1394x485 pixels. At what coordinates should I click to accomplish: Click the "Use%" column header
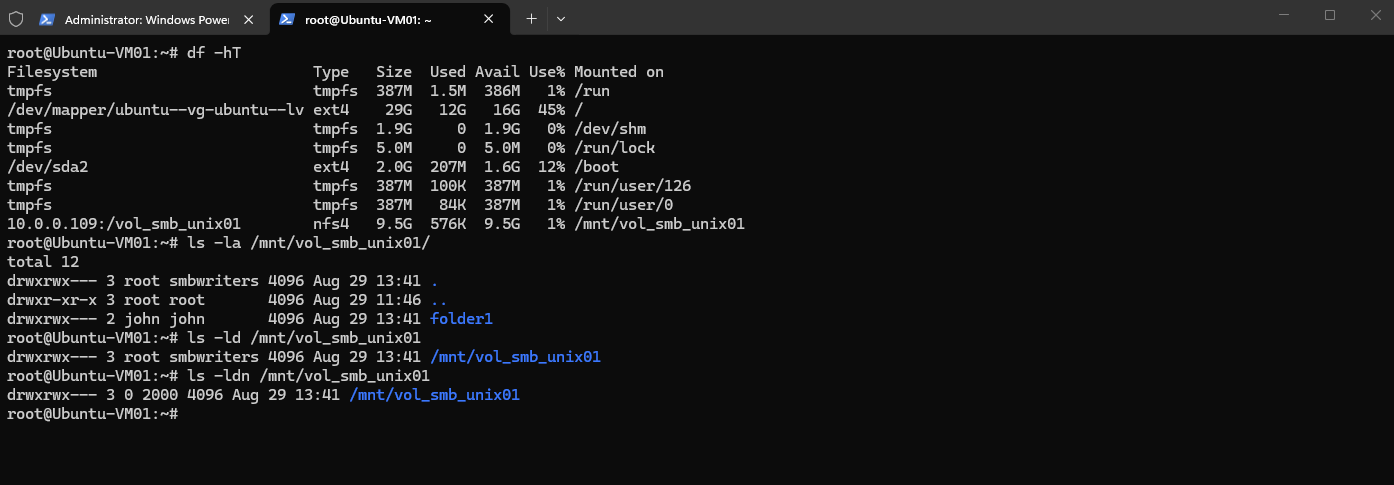(547, 72)
